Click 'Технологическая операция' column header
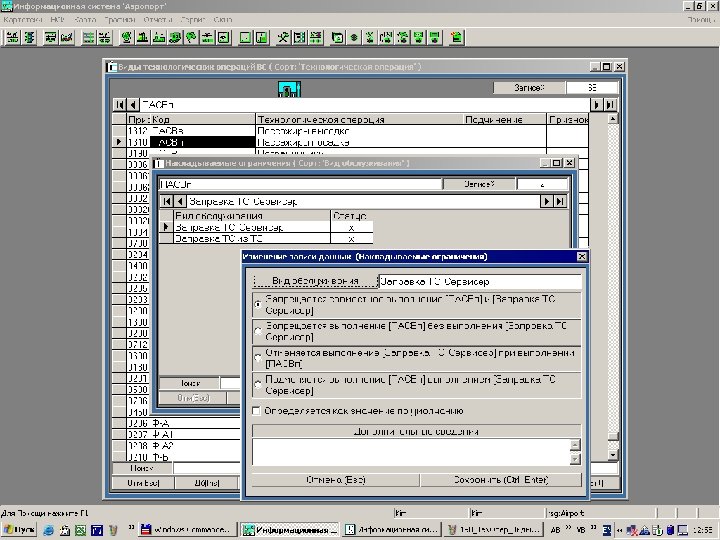This screenshot has height=540, width=720. click(358, 119)
